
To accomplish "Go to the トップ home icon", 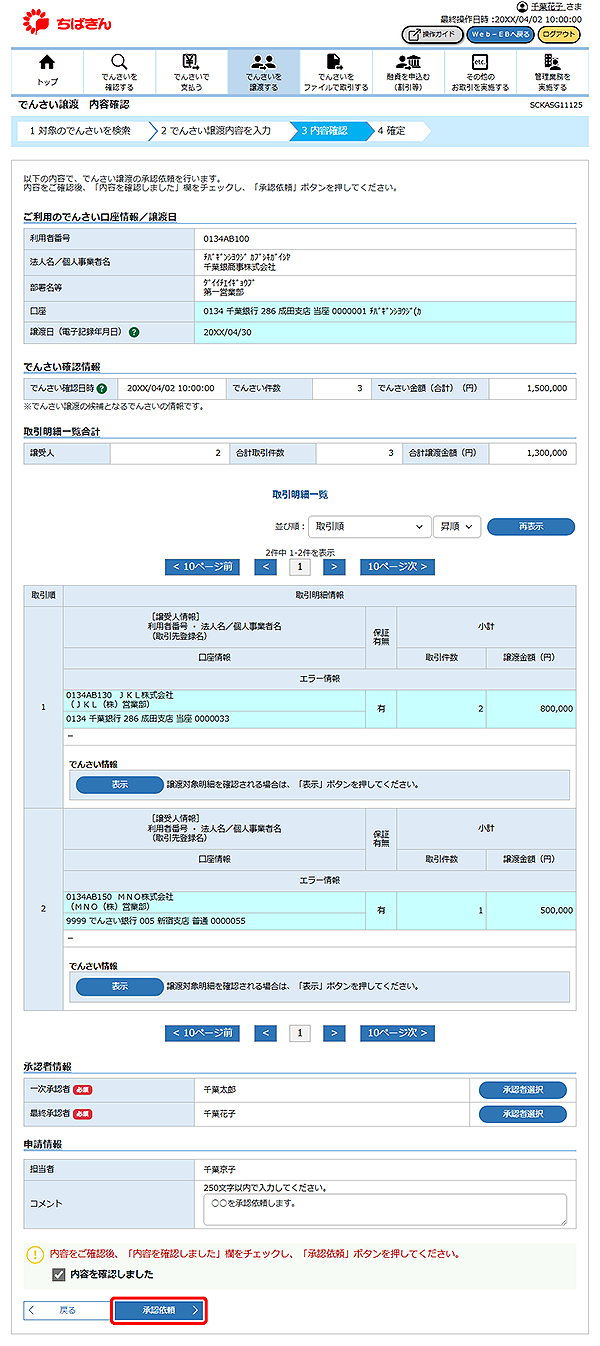I will click(47, 63).
